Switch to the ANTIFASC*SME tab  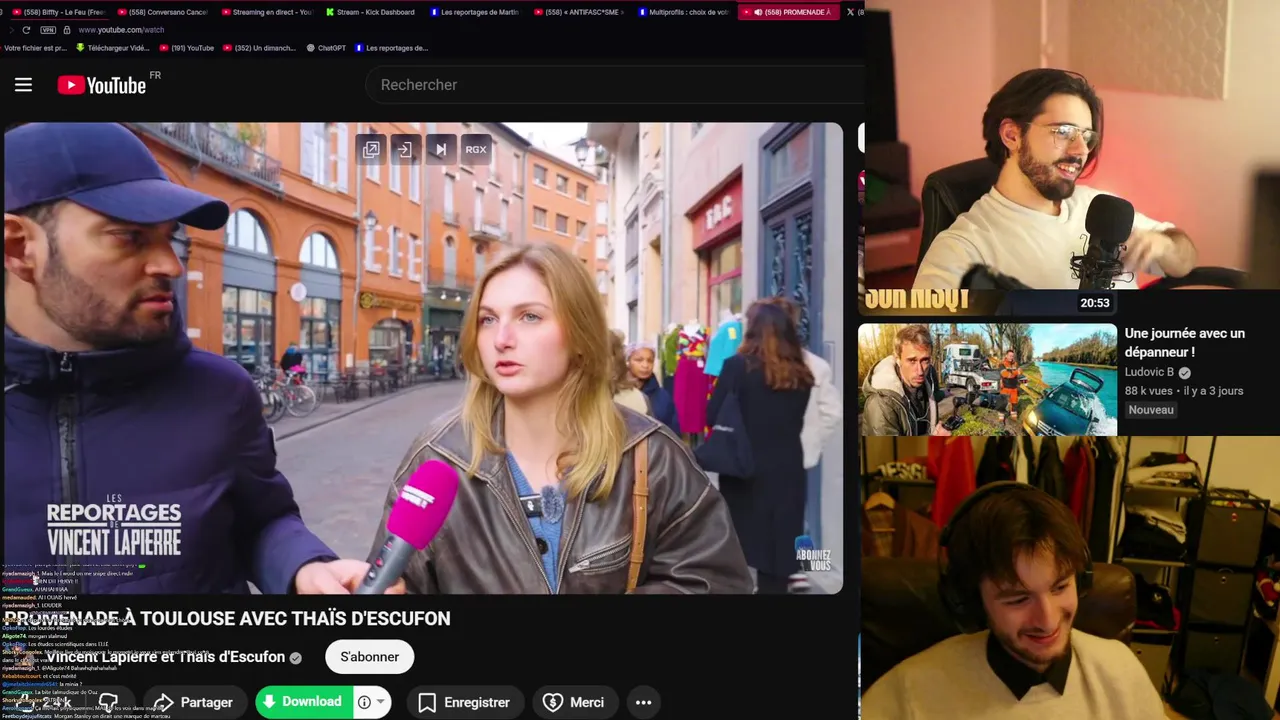pos(579,12)
